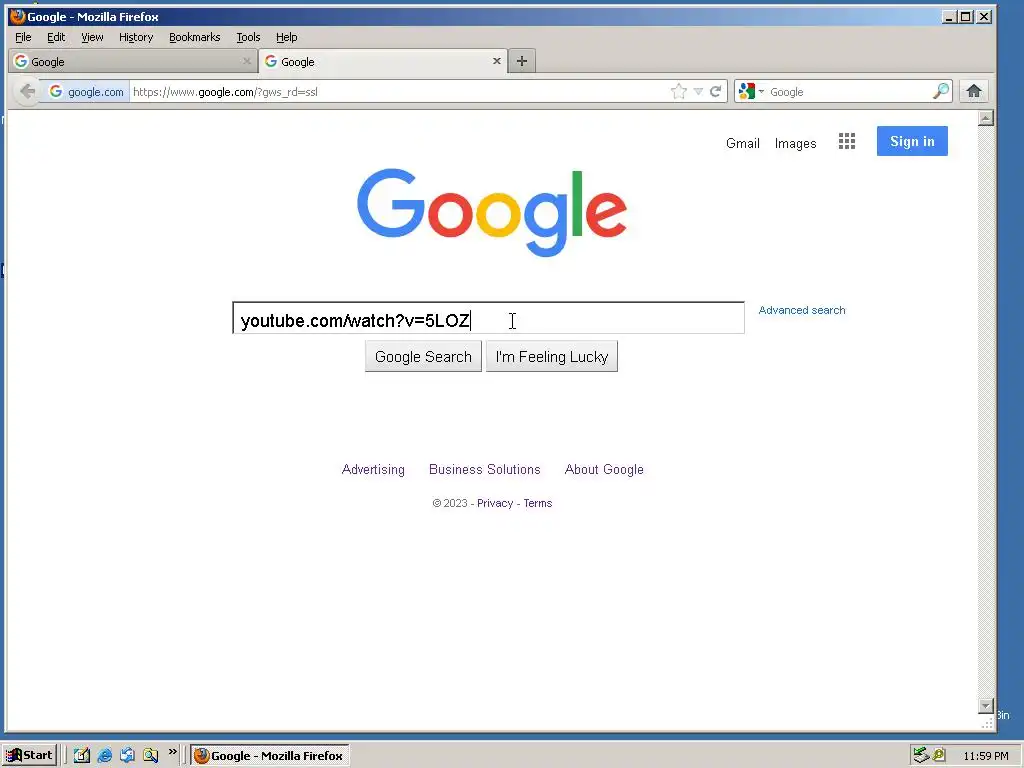Open the history dropdown arrow in URL bar
This screenshot has width=1024, height=768.
coord(698,91)
